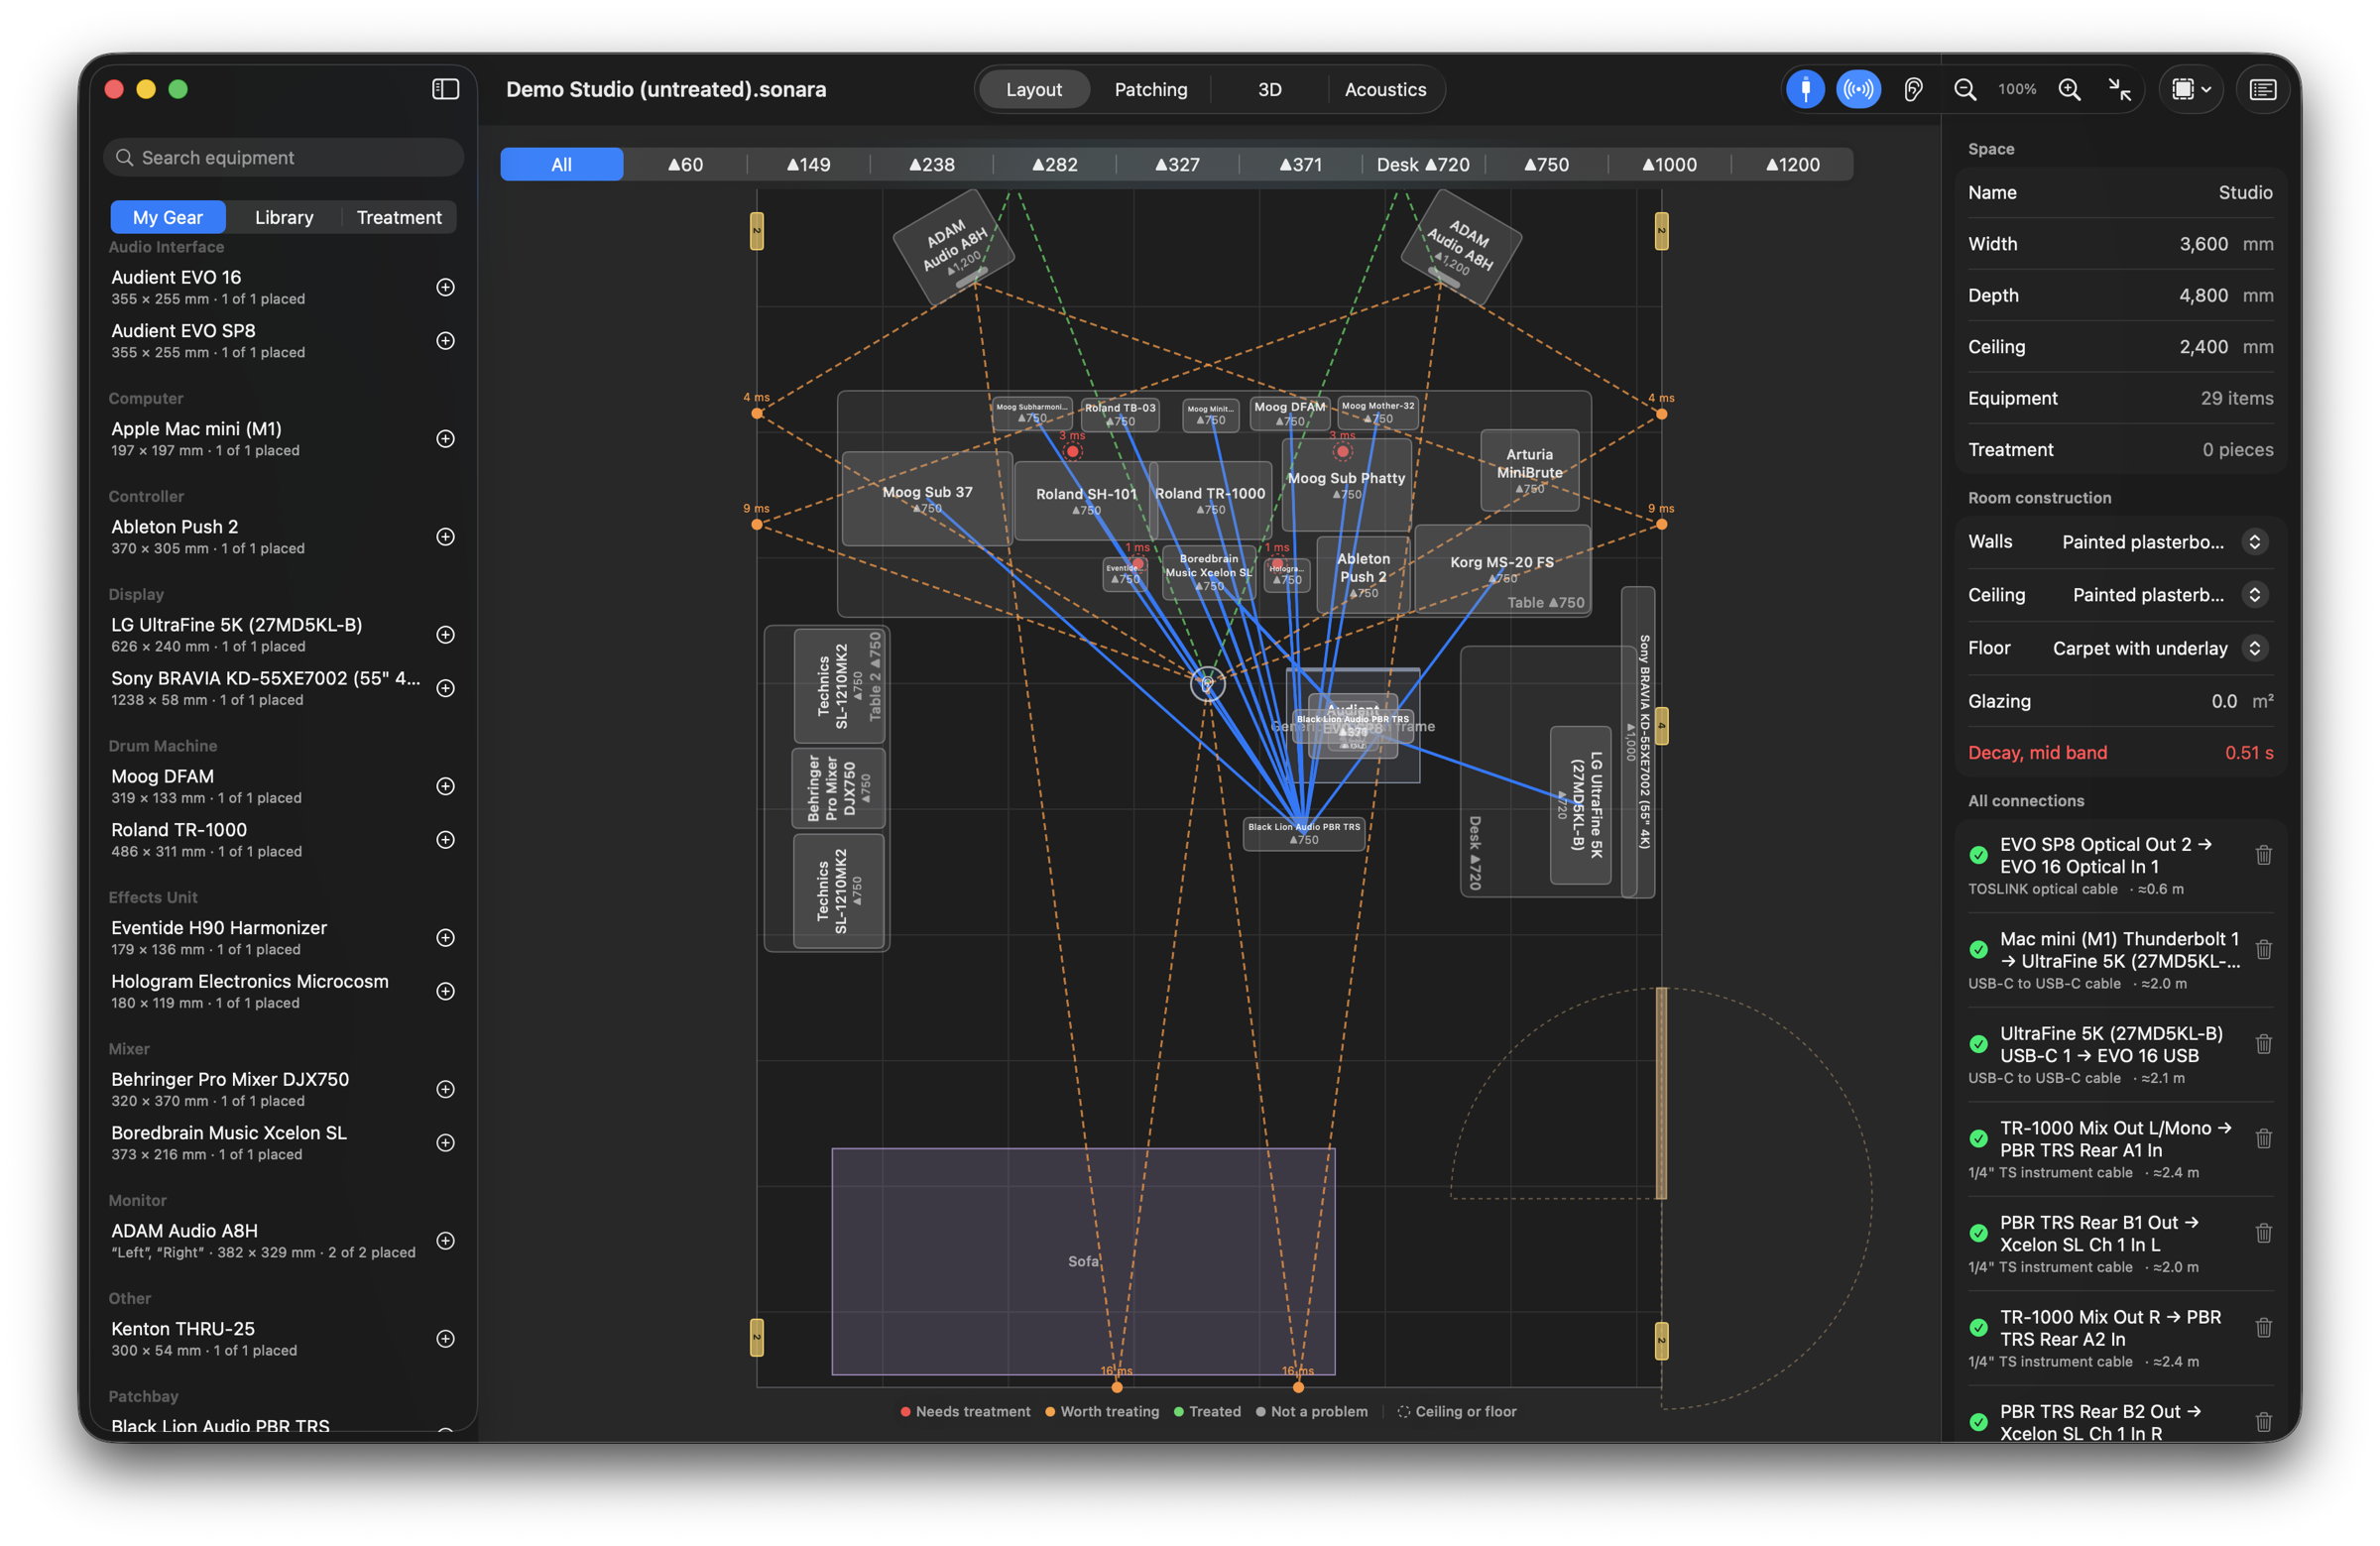2380x1546 pixels.
Task: Add Moog DFAM with plus icon
Action: point(446,787)
